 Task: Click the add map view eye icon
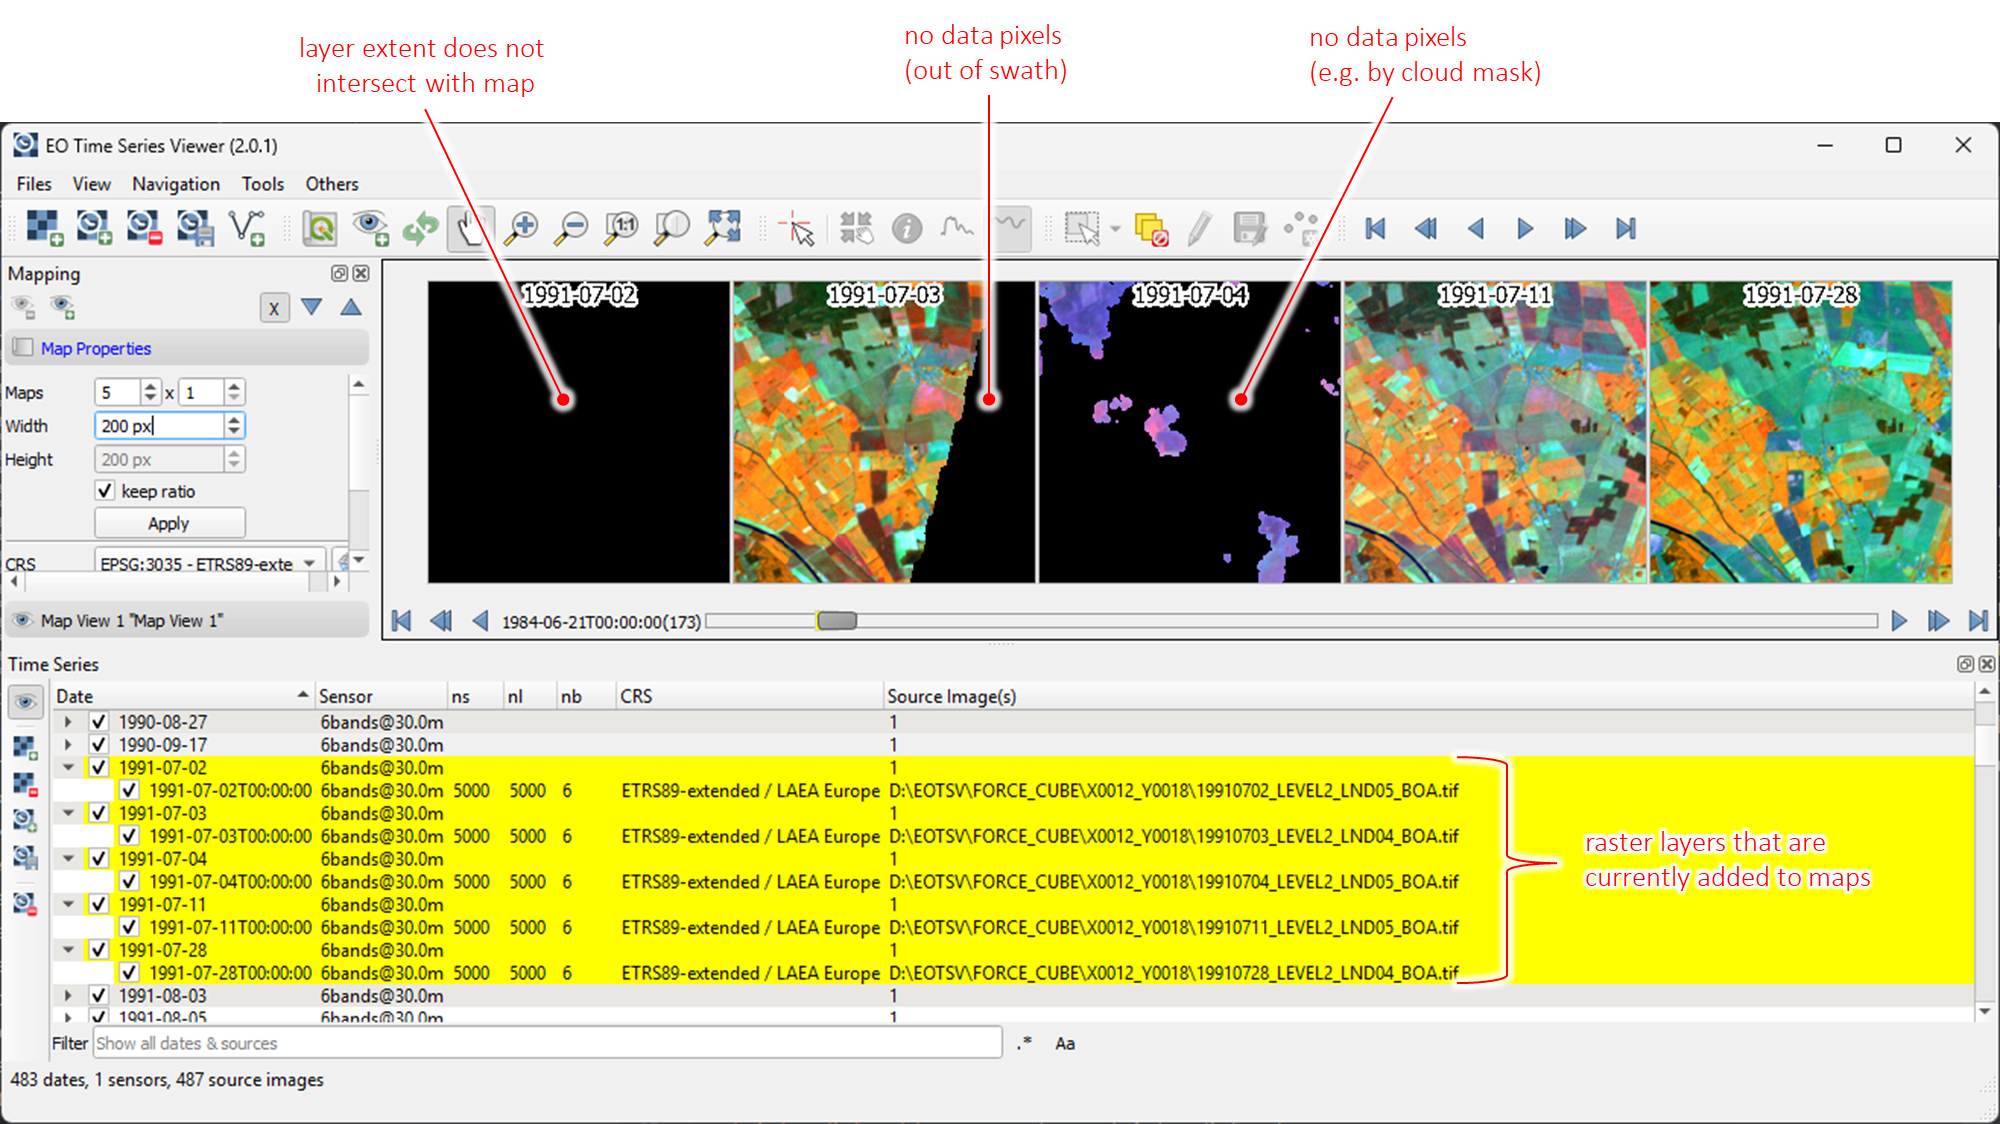(370, 228)
